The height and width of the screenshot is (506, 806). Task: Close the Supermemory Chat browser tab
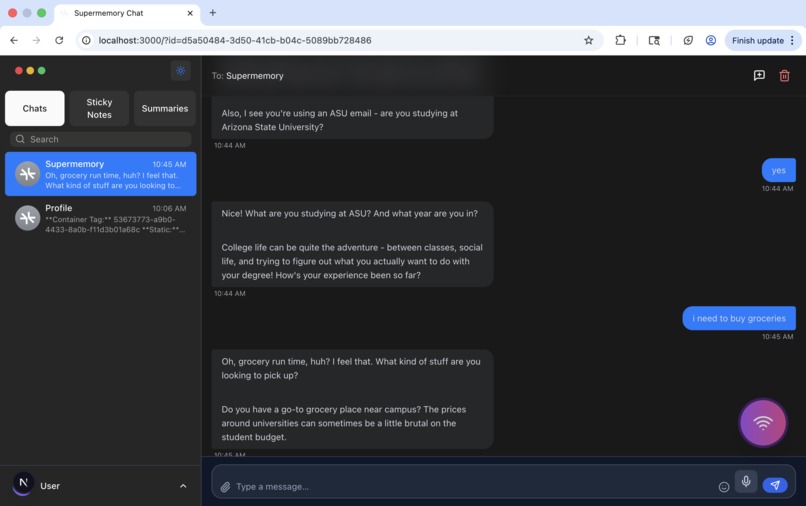[190, 13]
